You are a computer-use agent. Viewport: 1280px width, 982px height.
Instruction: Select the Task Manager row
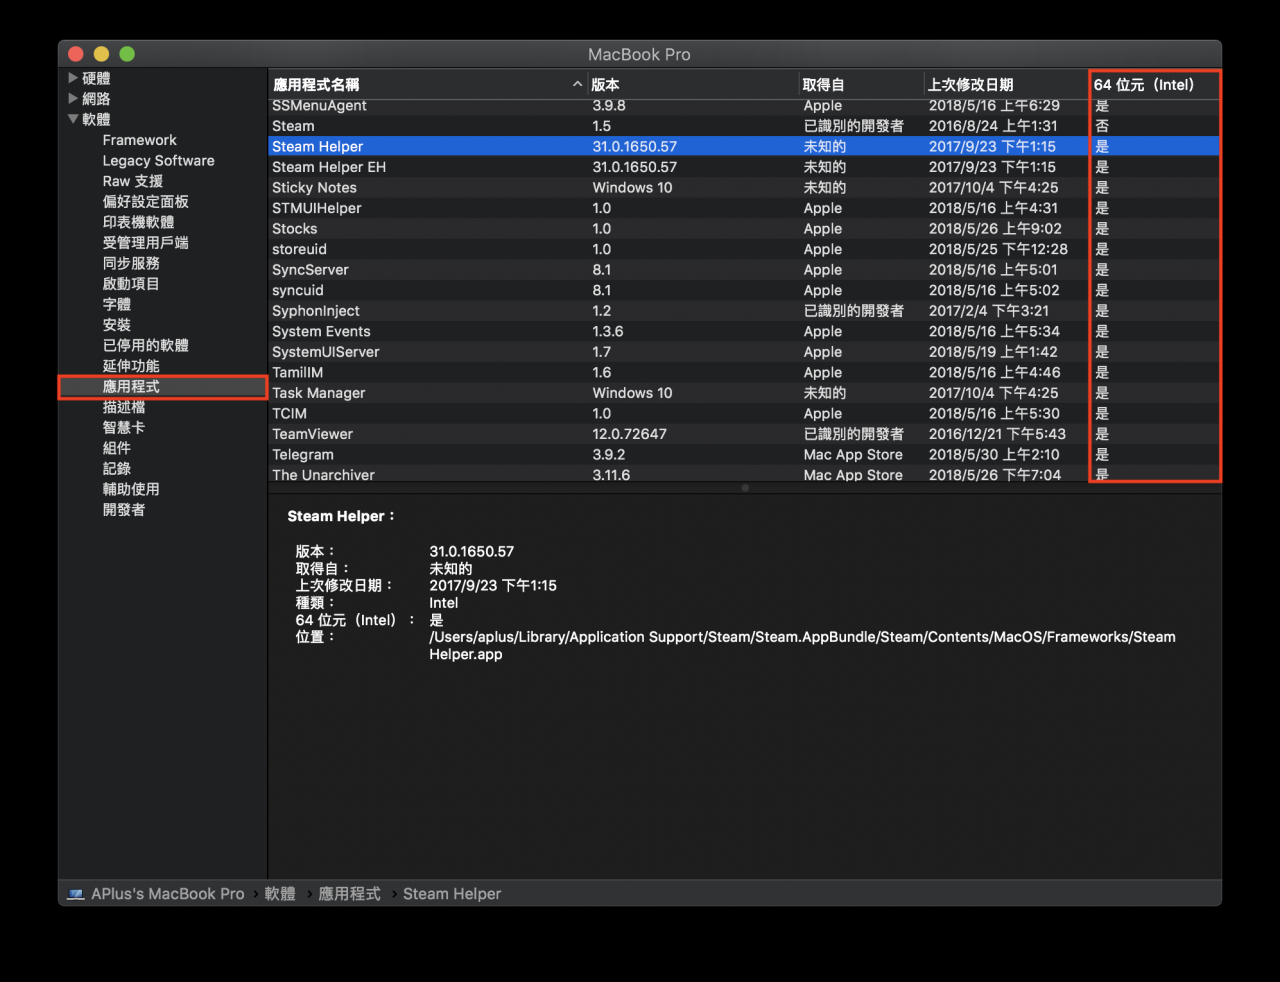coord(744,392)
